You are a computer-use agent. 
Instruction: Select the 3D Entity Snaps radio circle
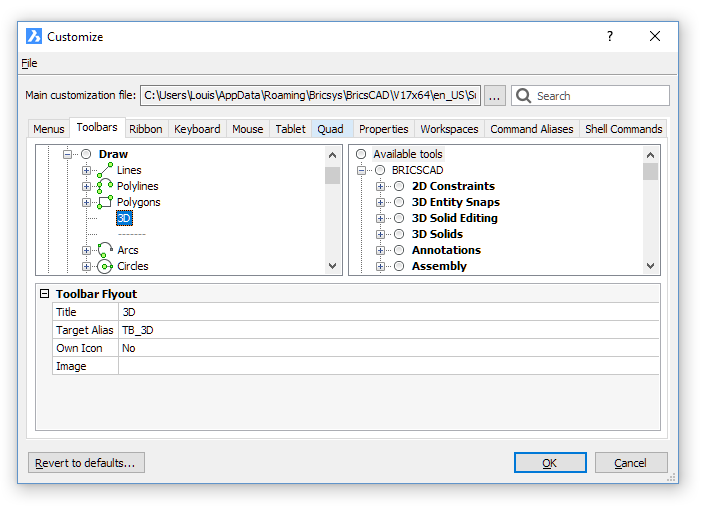click(x=399, y=202)
